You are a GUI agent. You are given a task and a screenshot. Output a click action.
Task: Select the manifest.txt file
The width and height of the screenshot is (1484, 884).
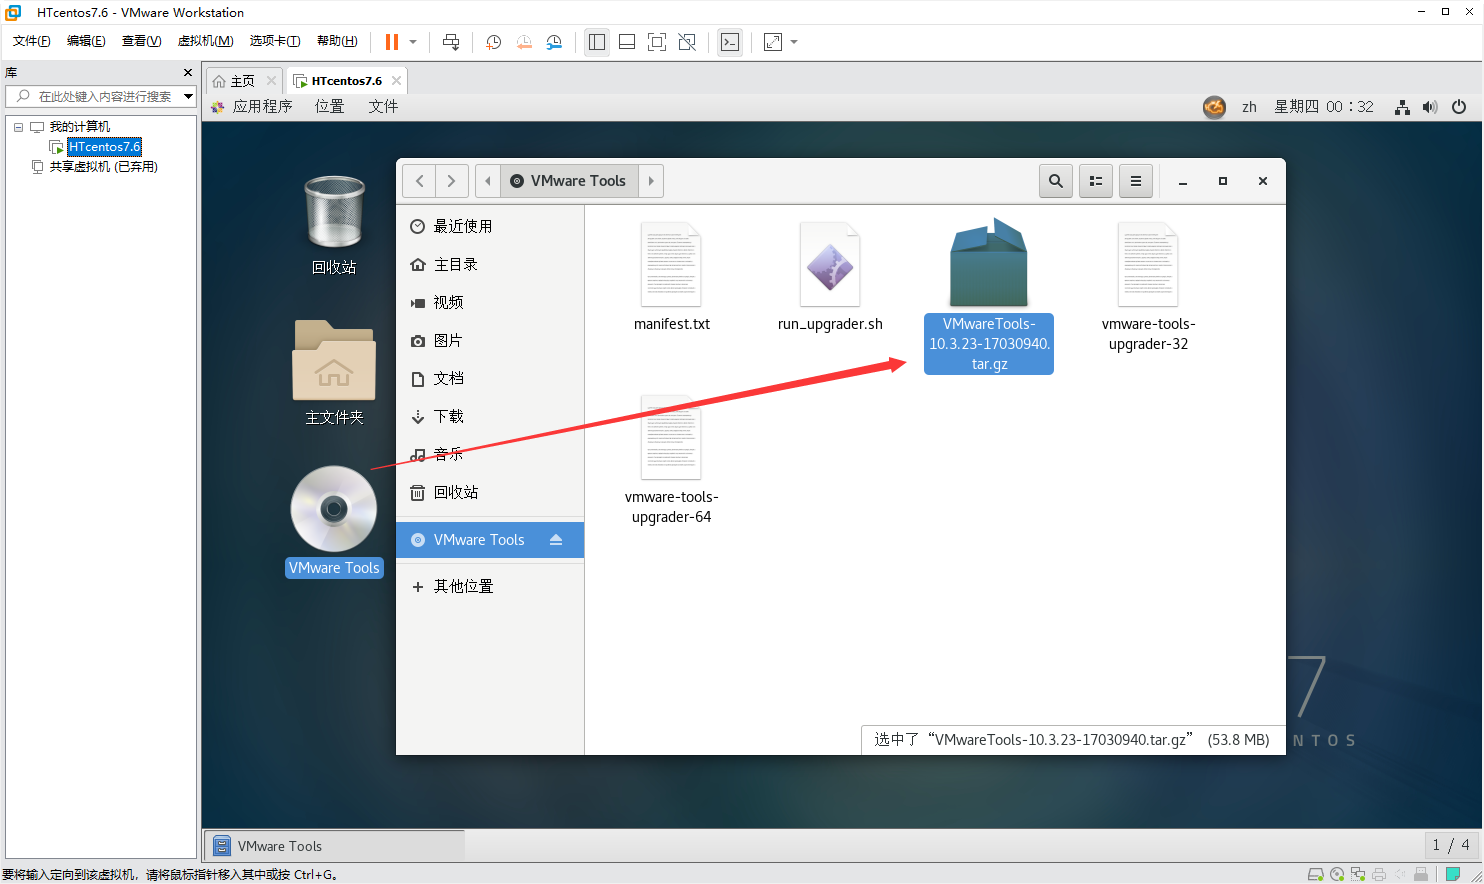(x=671, y=277)
